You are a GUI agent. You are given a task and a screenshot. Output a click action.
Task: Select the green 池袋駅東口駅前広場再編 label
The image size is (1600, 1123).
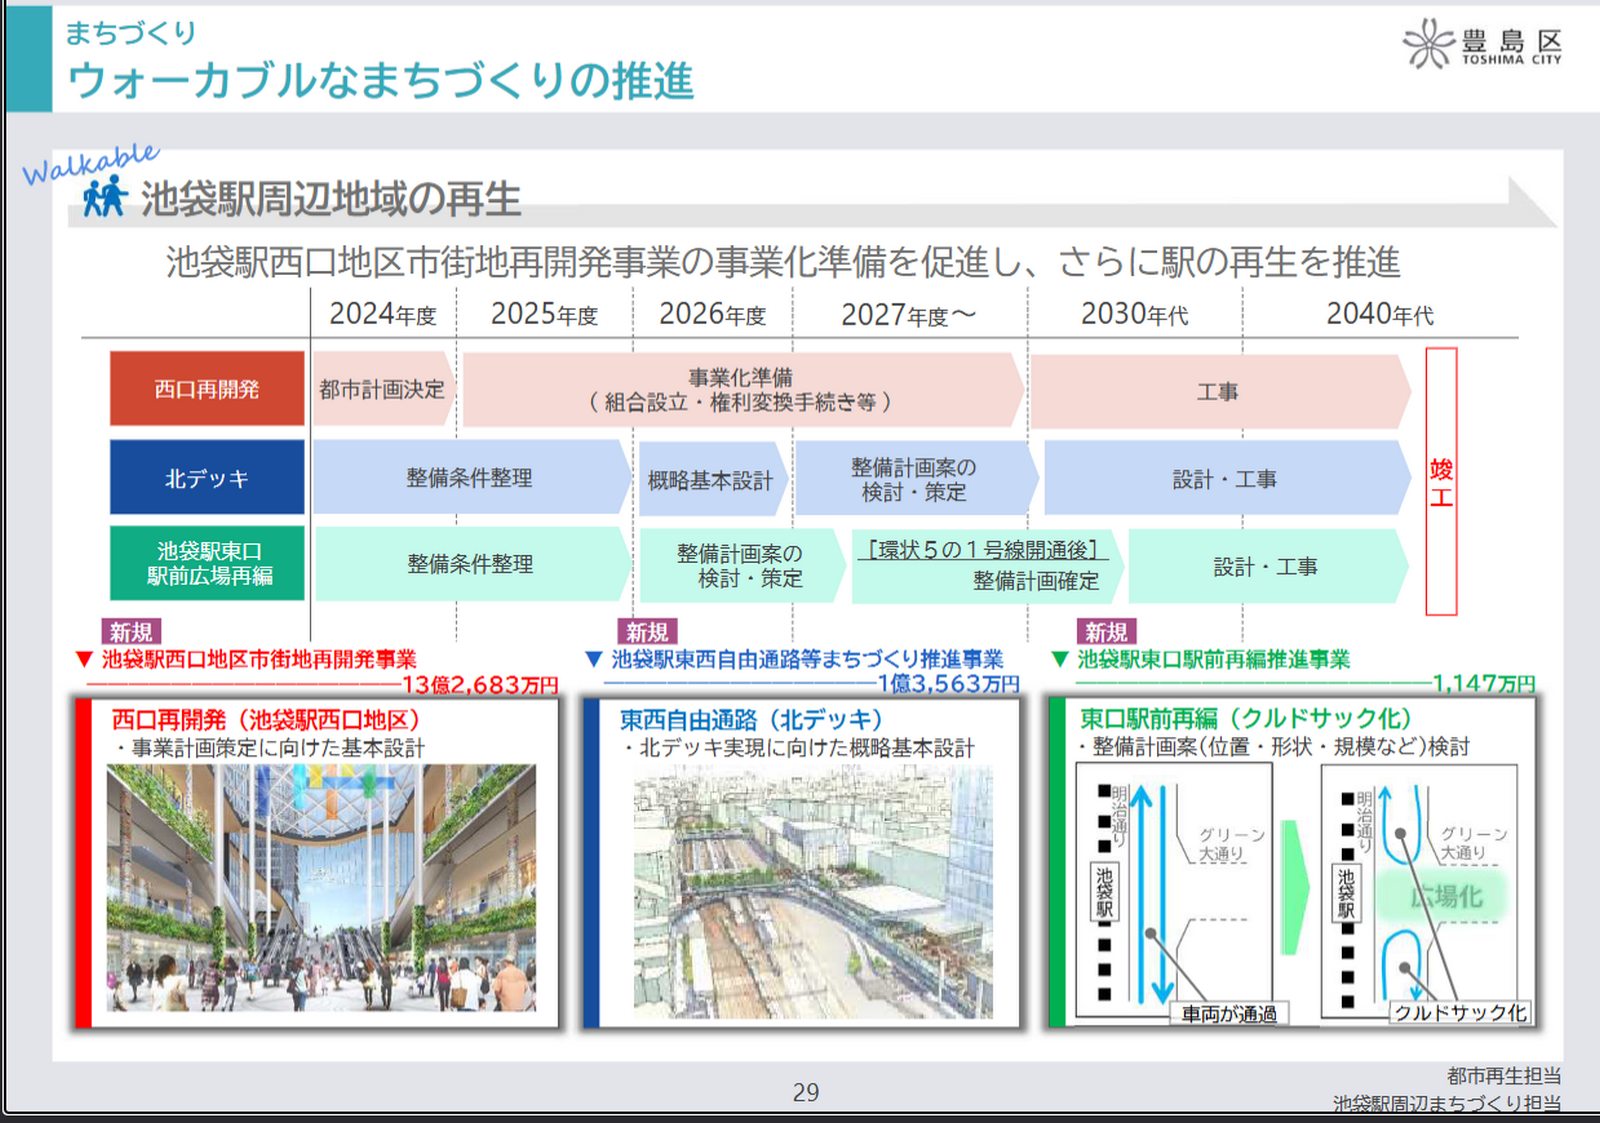point(207,563)
